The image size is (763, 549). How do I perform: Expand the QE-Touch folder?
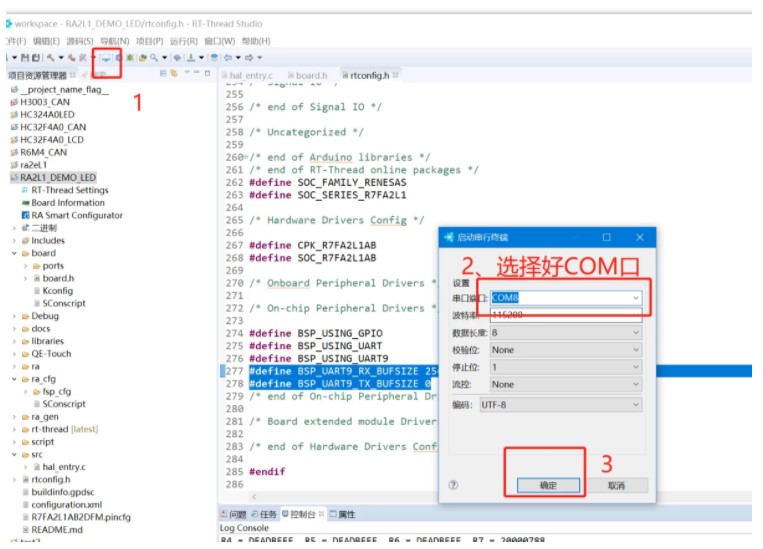pyautogui.click(x=14, y=354)
